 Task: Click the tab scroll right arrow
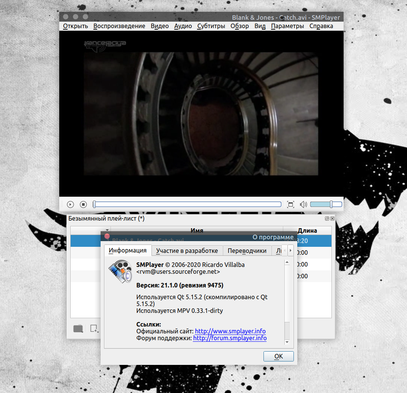[290, 250]
